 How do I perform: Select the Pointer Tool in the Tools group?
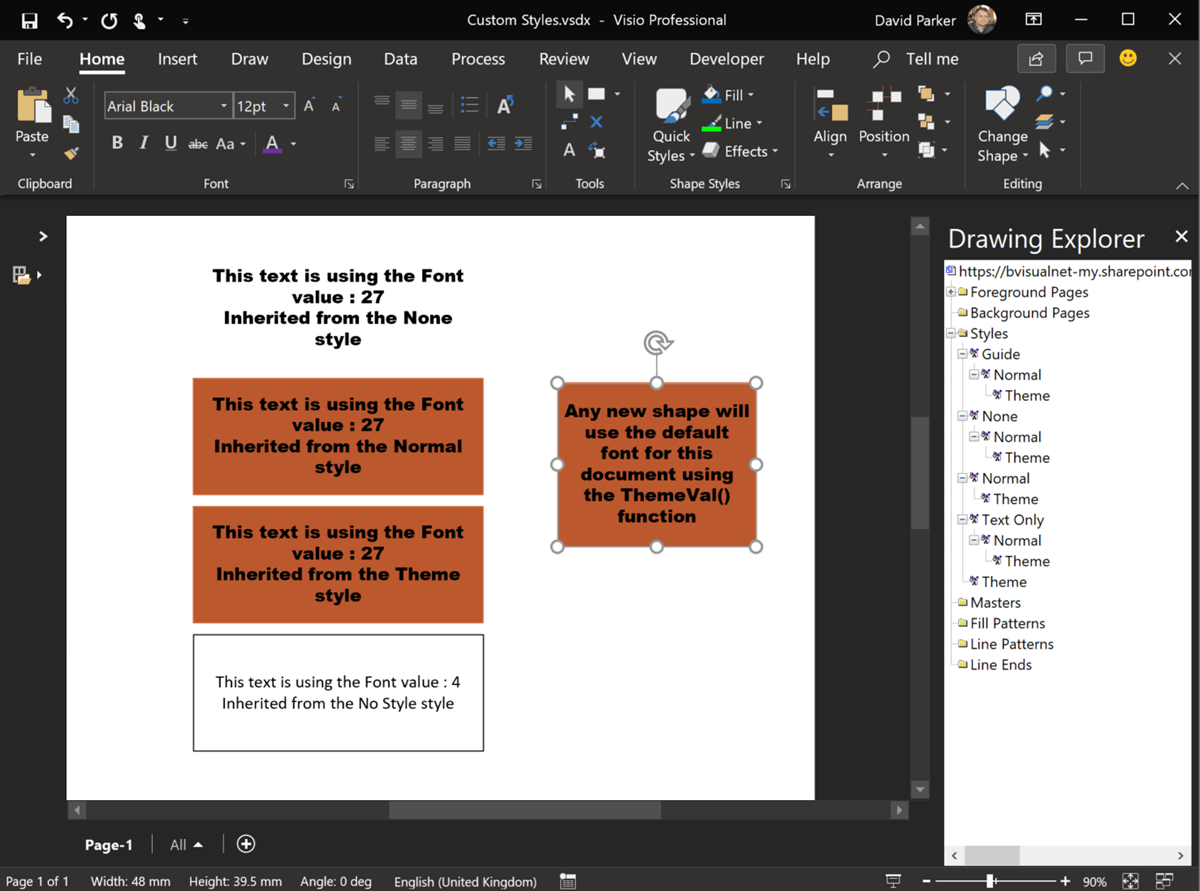(x=568, y=94)
